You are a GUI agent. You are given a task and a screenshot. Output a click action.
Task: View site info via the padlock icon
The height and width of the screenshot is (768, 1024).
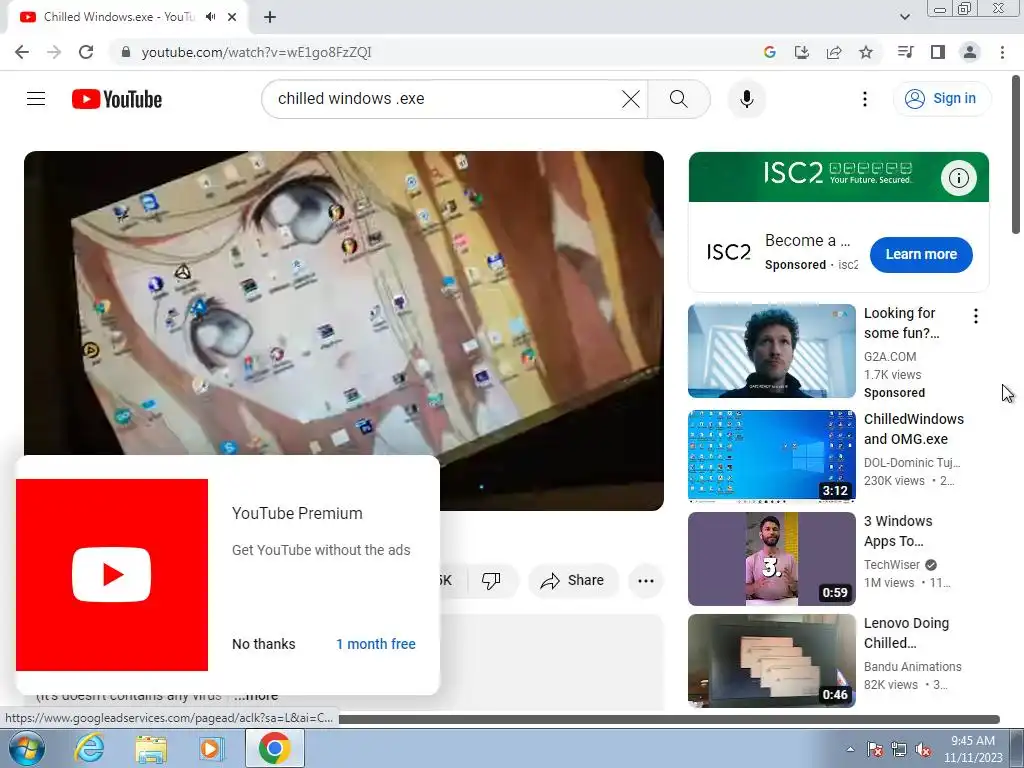pyautogui.click(x=126, y=52)
